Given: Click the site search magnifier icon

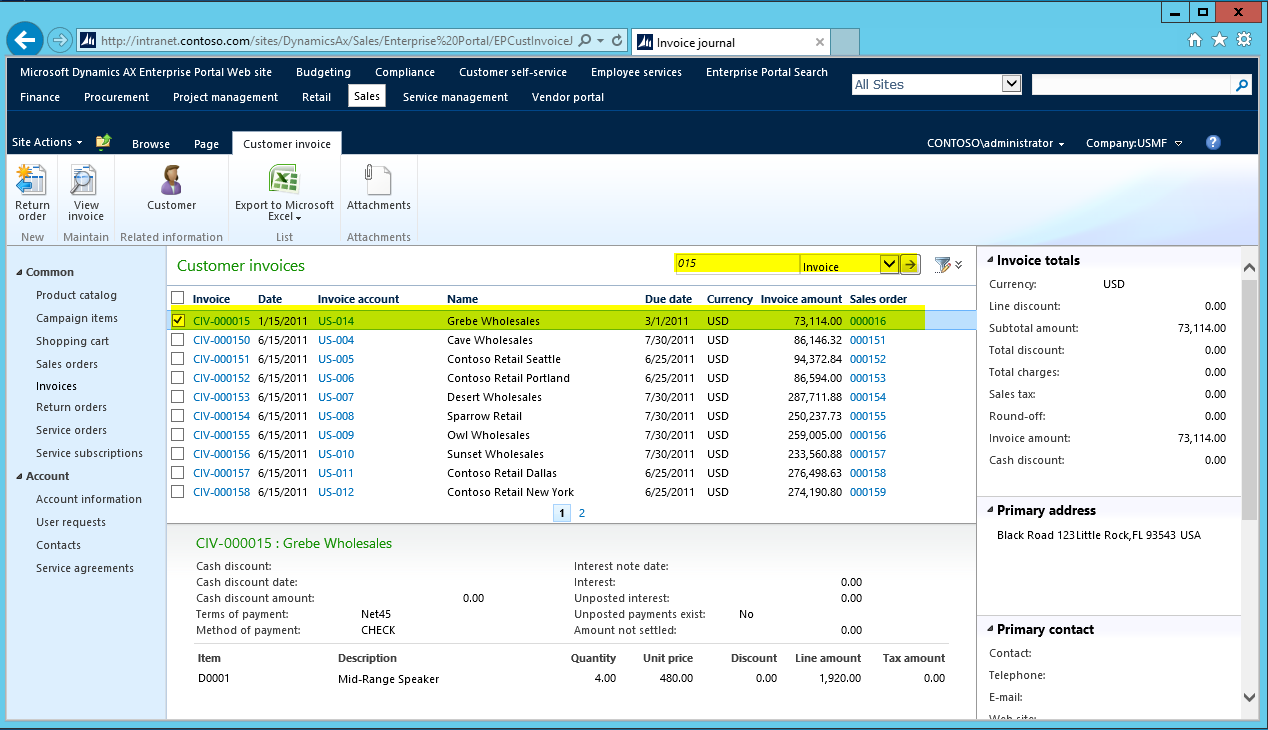Looking at the screenshot, I should click(x=1242, y=85).
